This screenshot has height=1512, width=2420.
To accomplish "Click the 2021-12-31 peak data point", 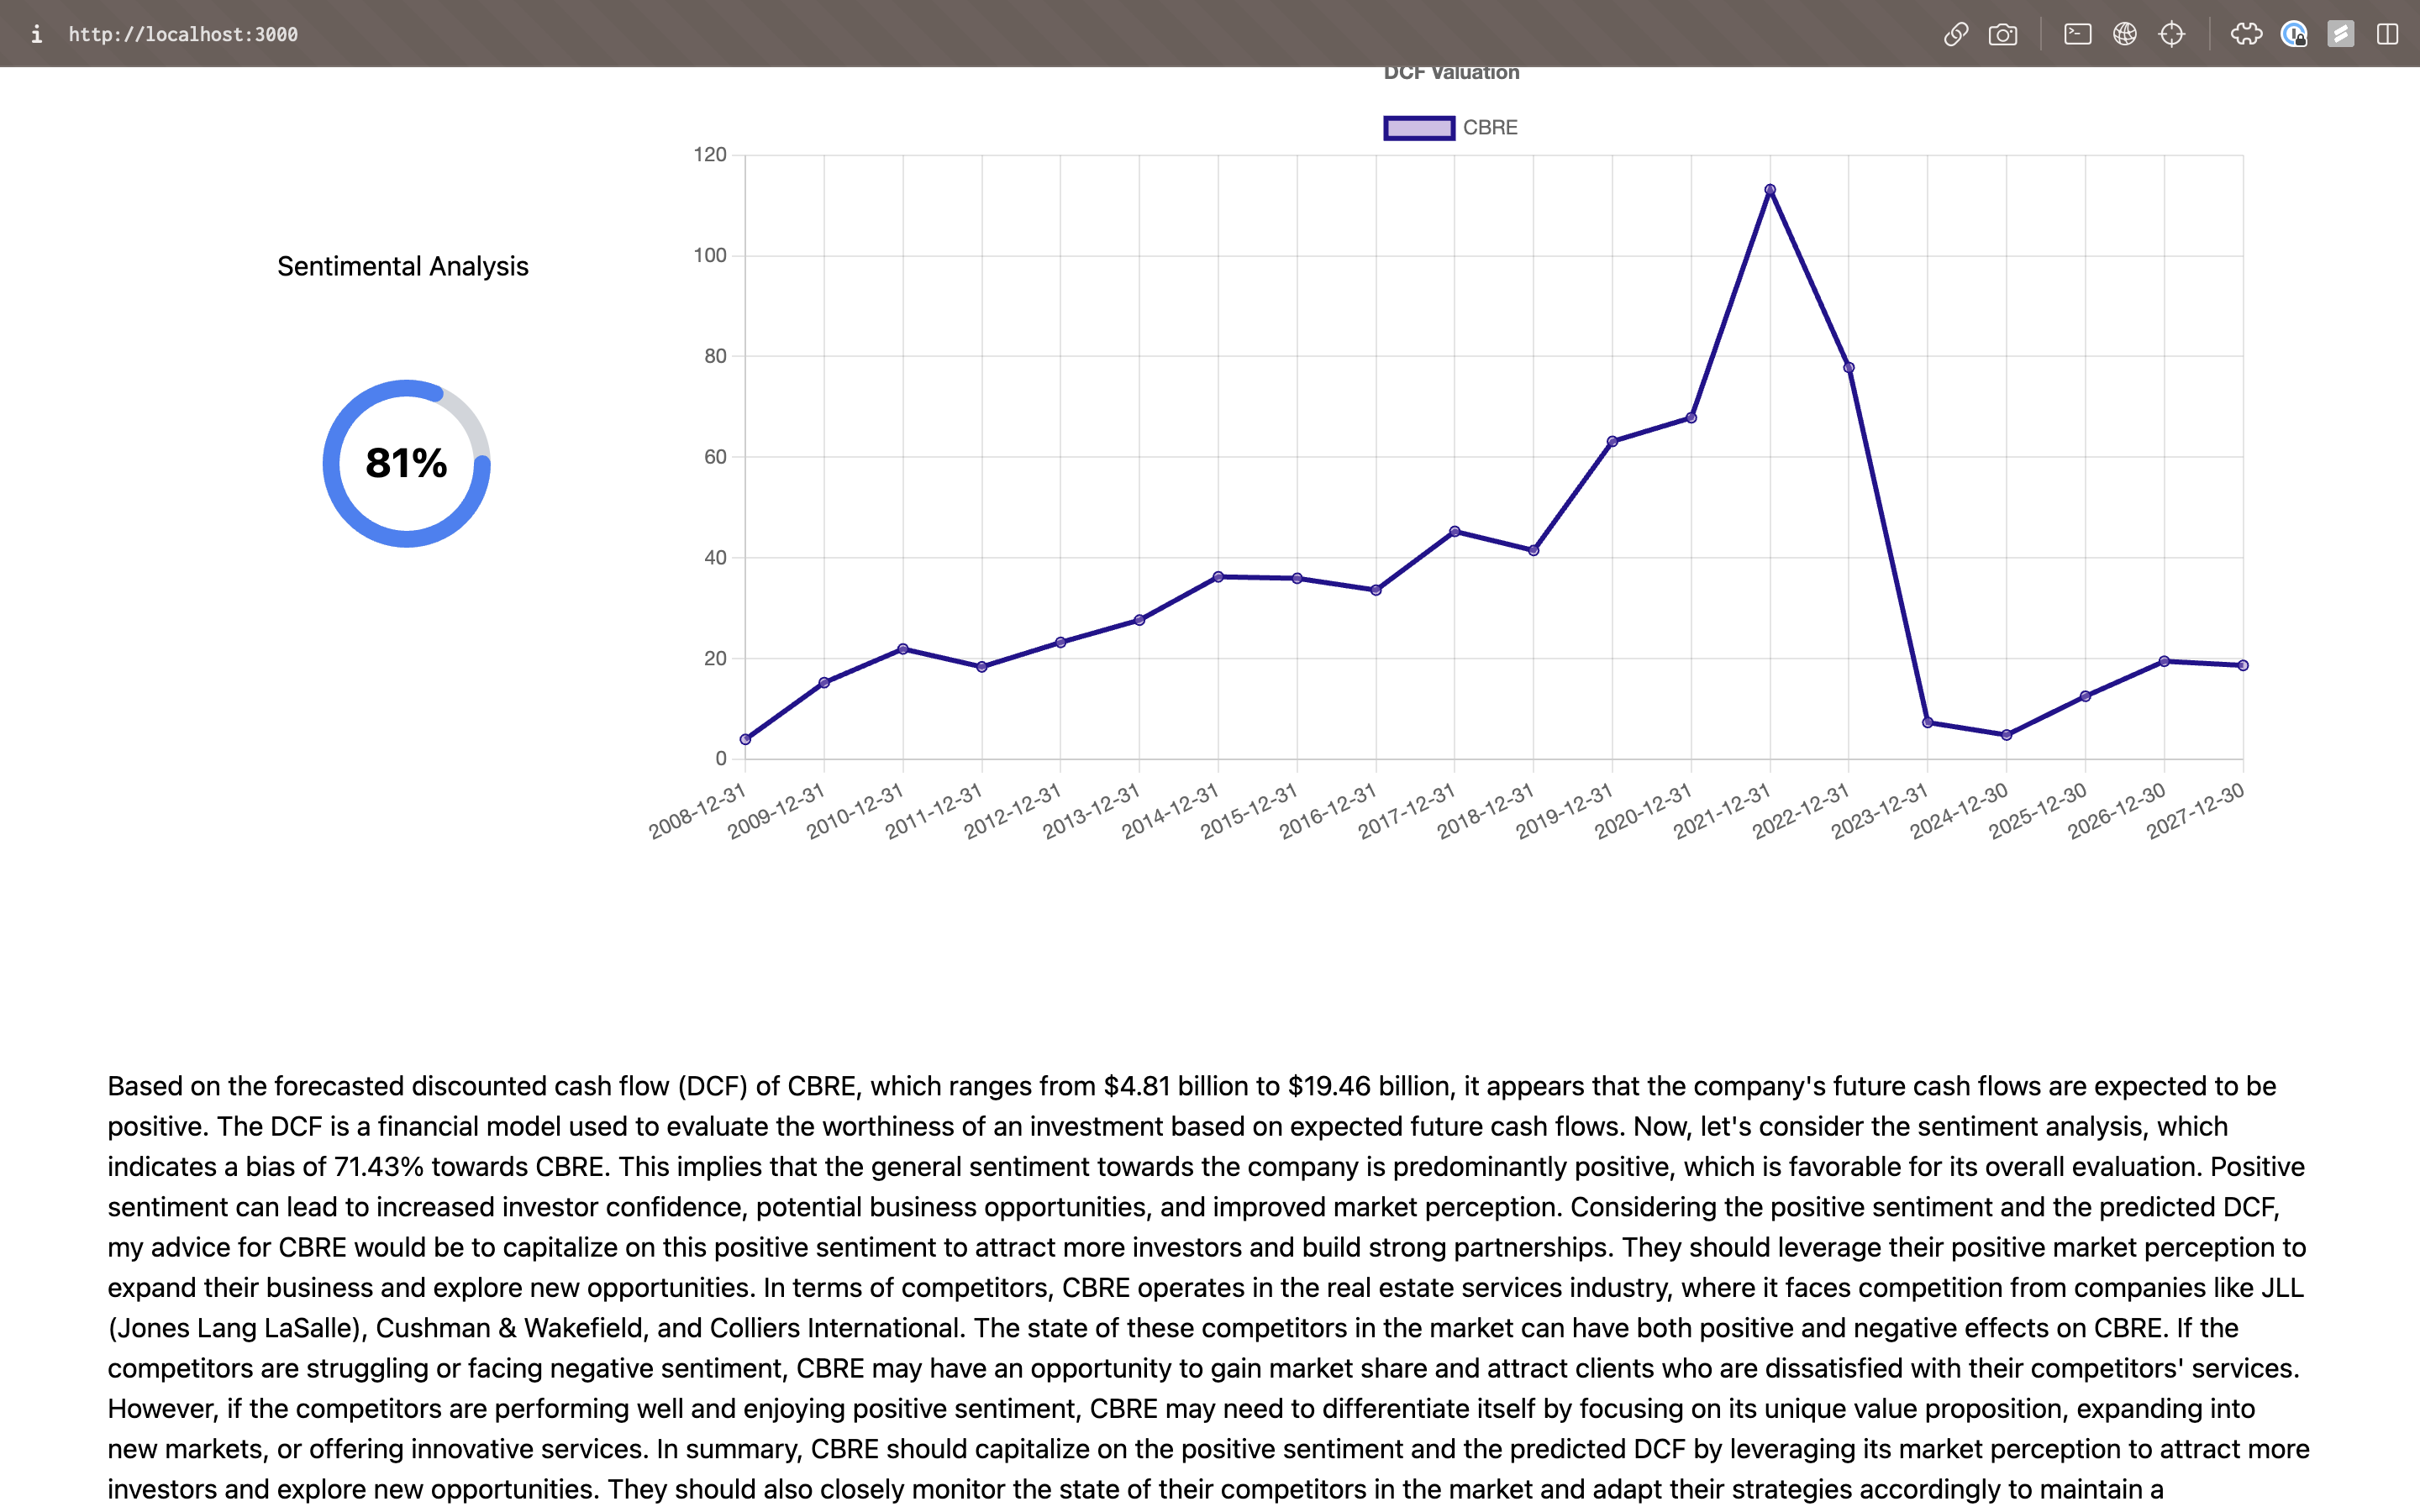I will point(1769,190).
